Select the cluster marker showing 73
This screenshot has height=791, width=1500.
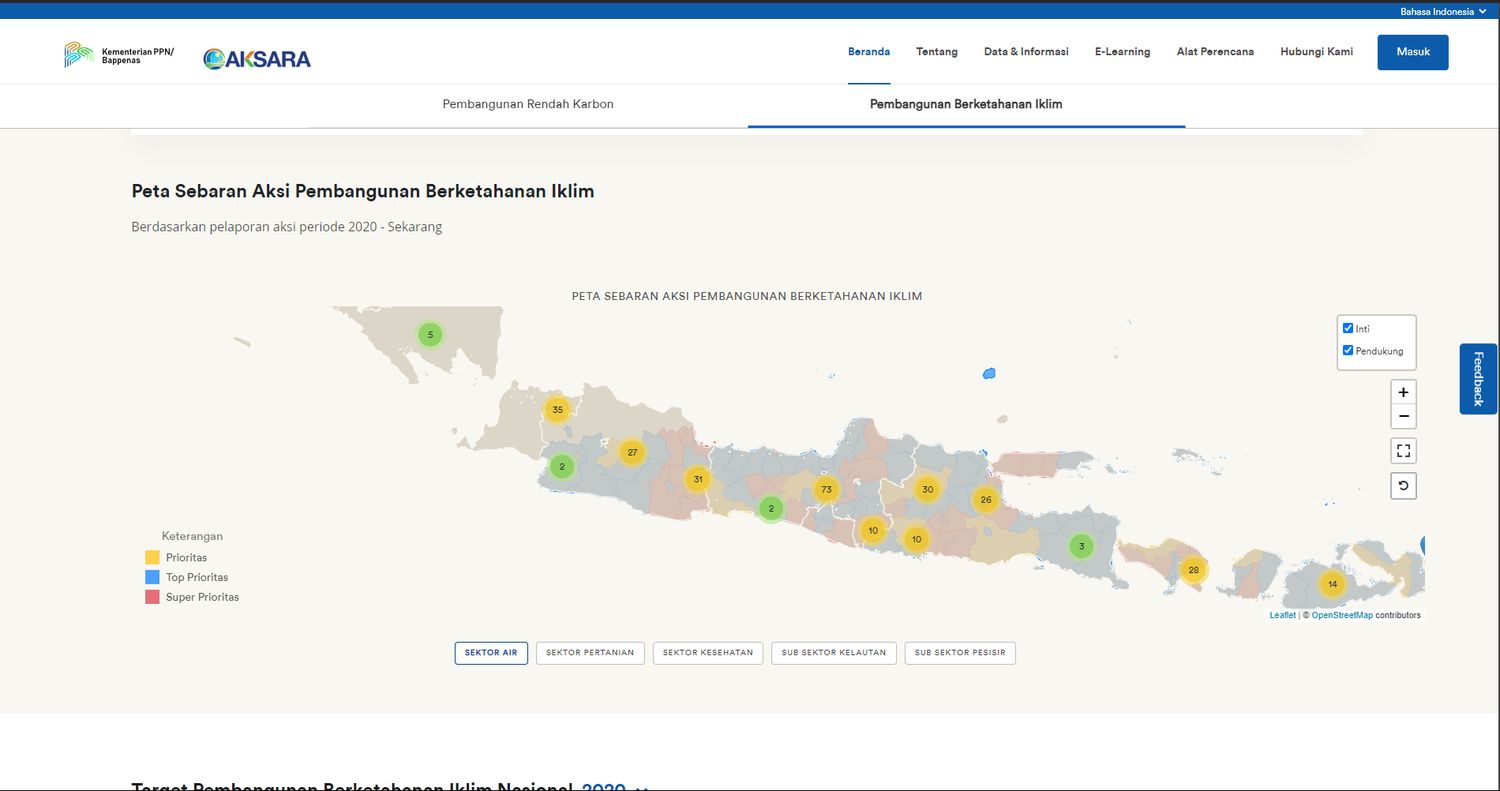825,489
